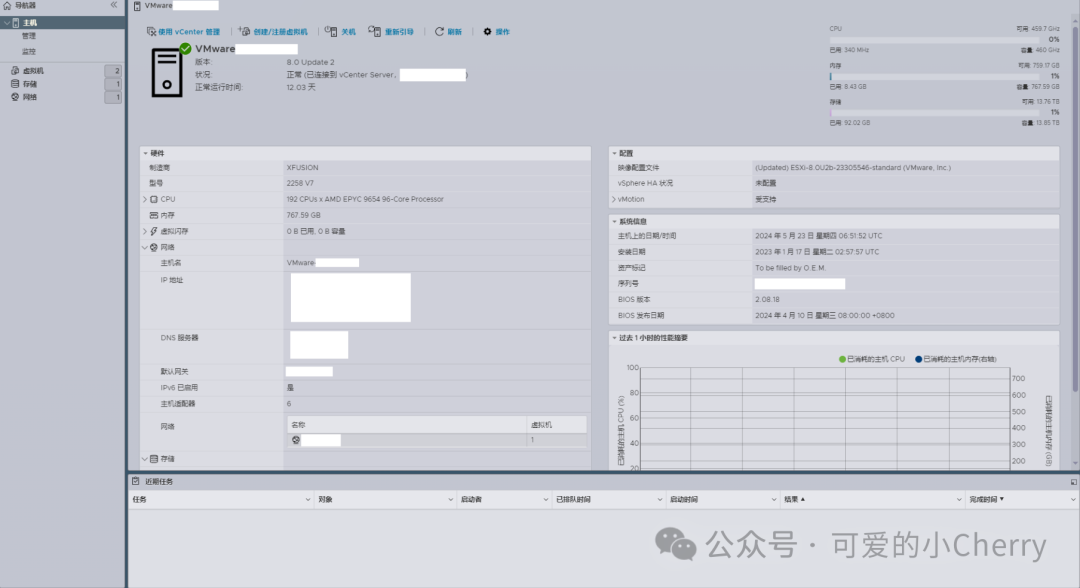This screenshot has width=1080, height=588.
Task: Click 使用 vCenter 管理 toolbar button
Action: [183, 32]
